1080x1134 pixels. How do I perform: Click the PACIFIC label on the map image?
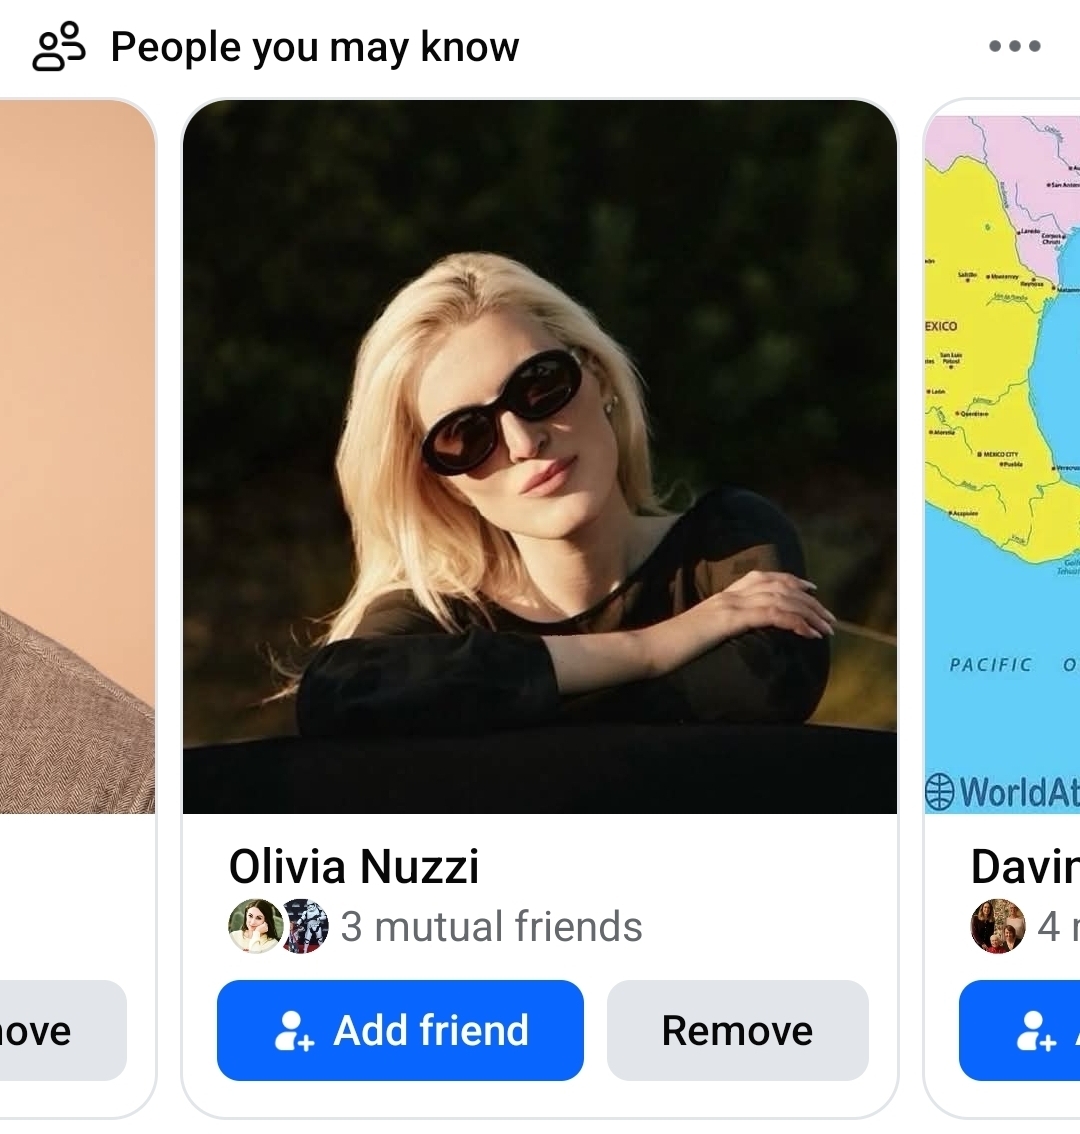(990, 664)
